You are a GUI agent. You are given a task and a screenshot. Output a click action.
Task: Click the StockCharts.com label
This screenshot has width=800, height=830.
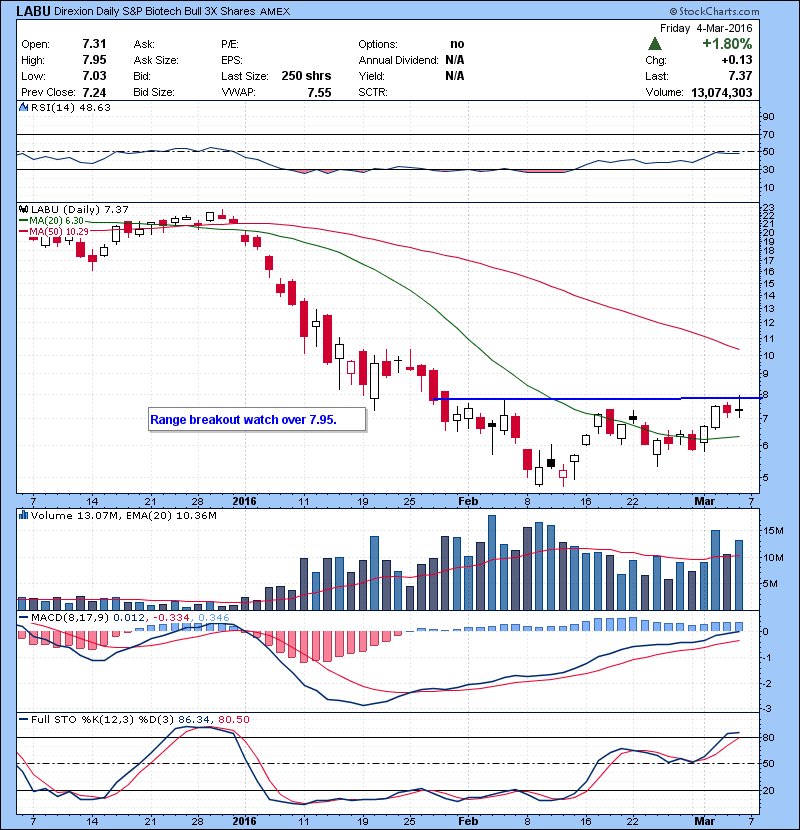tap(714, 11)
